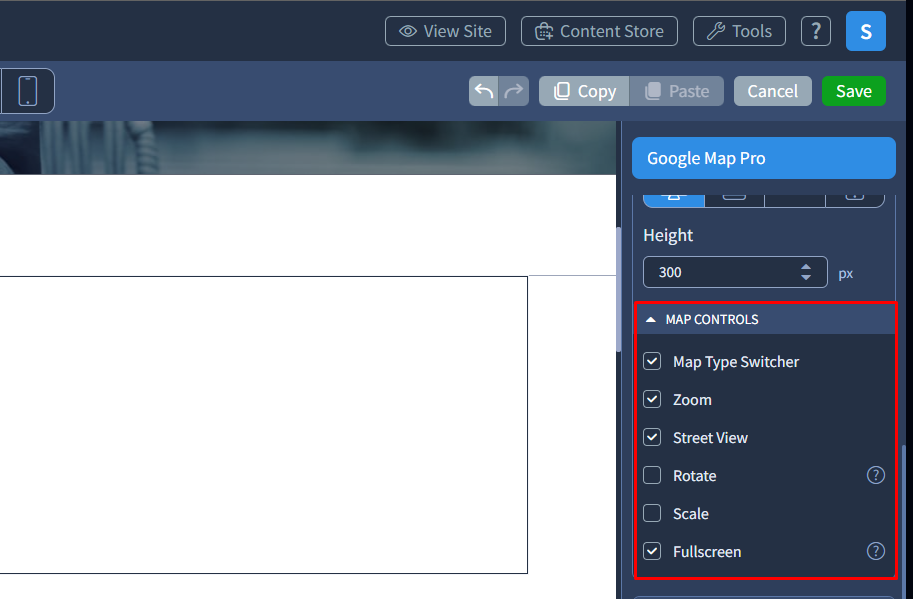Open the user account avatar S
Viewport: 913px width, 599px height.
[x=865, y=31]
